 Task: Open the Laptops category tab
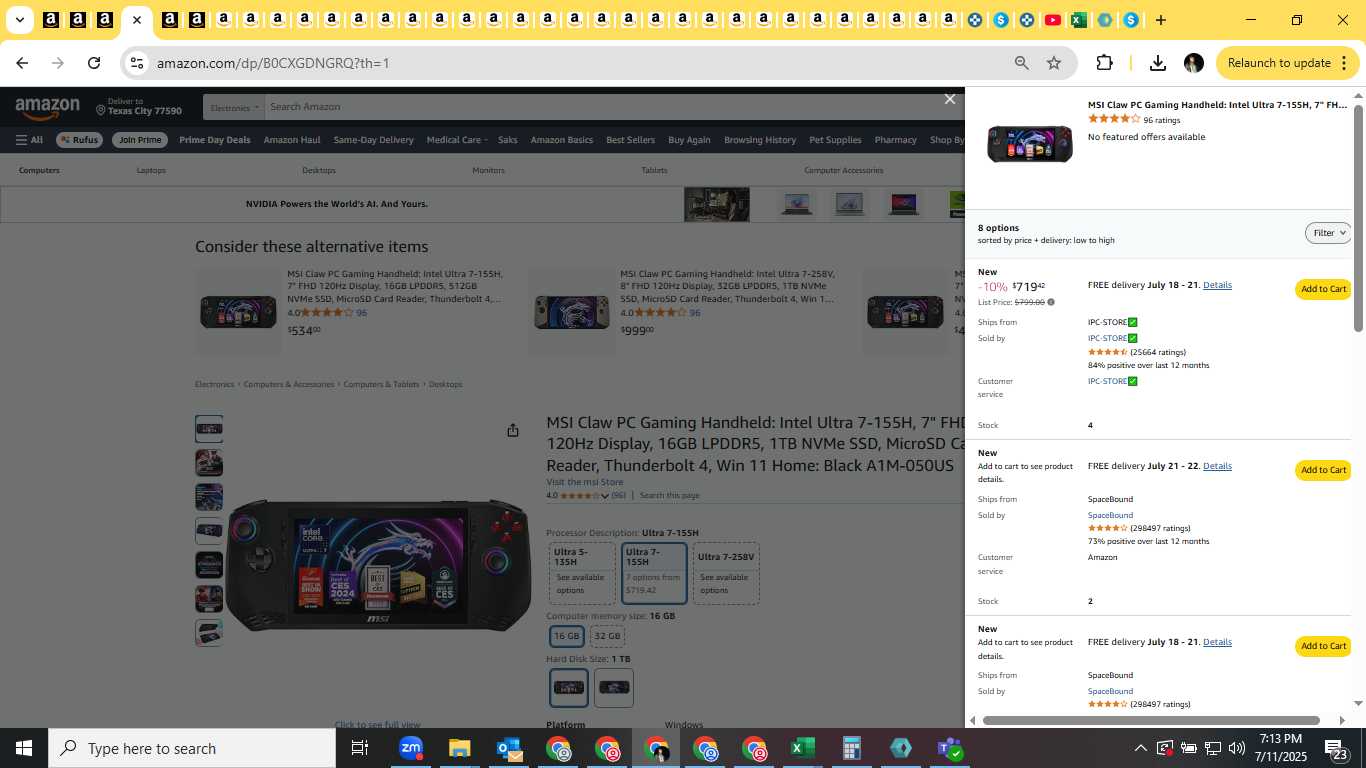[x=151, y=170]
